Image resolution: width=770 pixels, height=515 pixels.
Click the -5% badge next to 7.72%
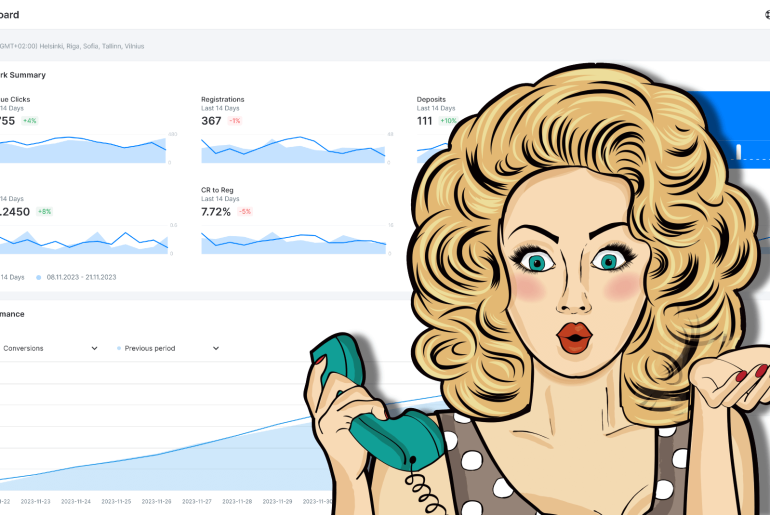(245, 212)
